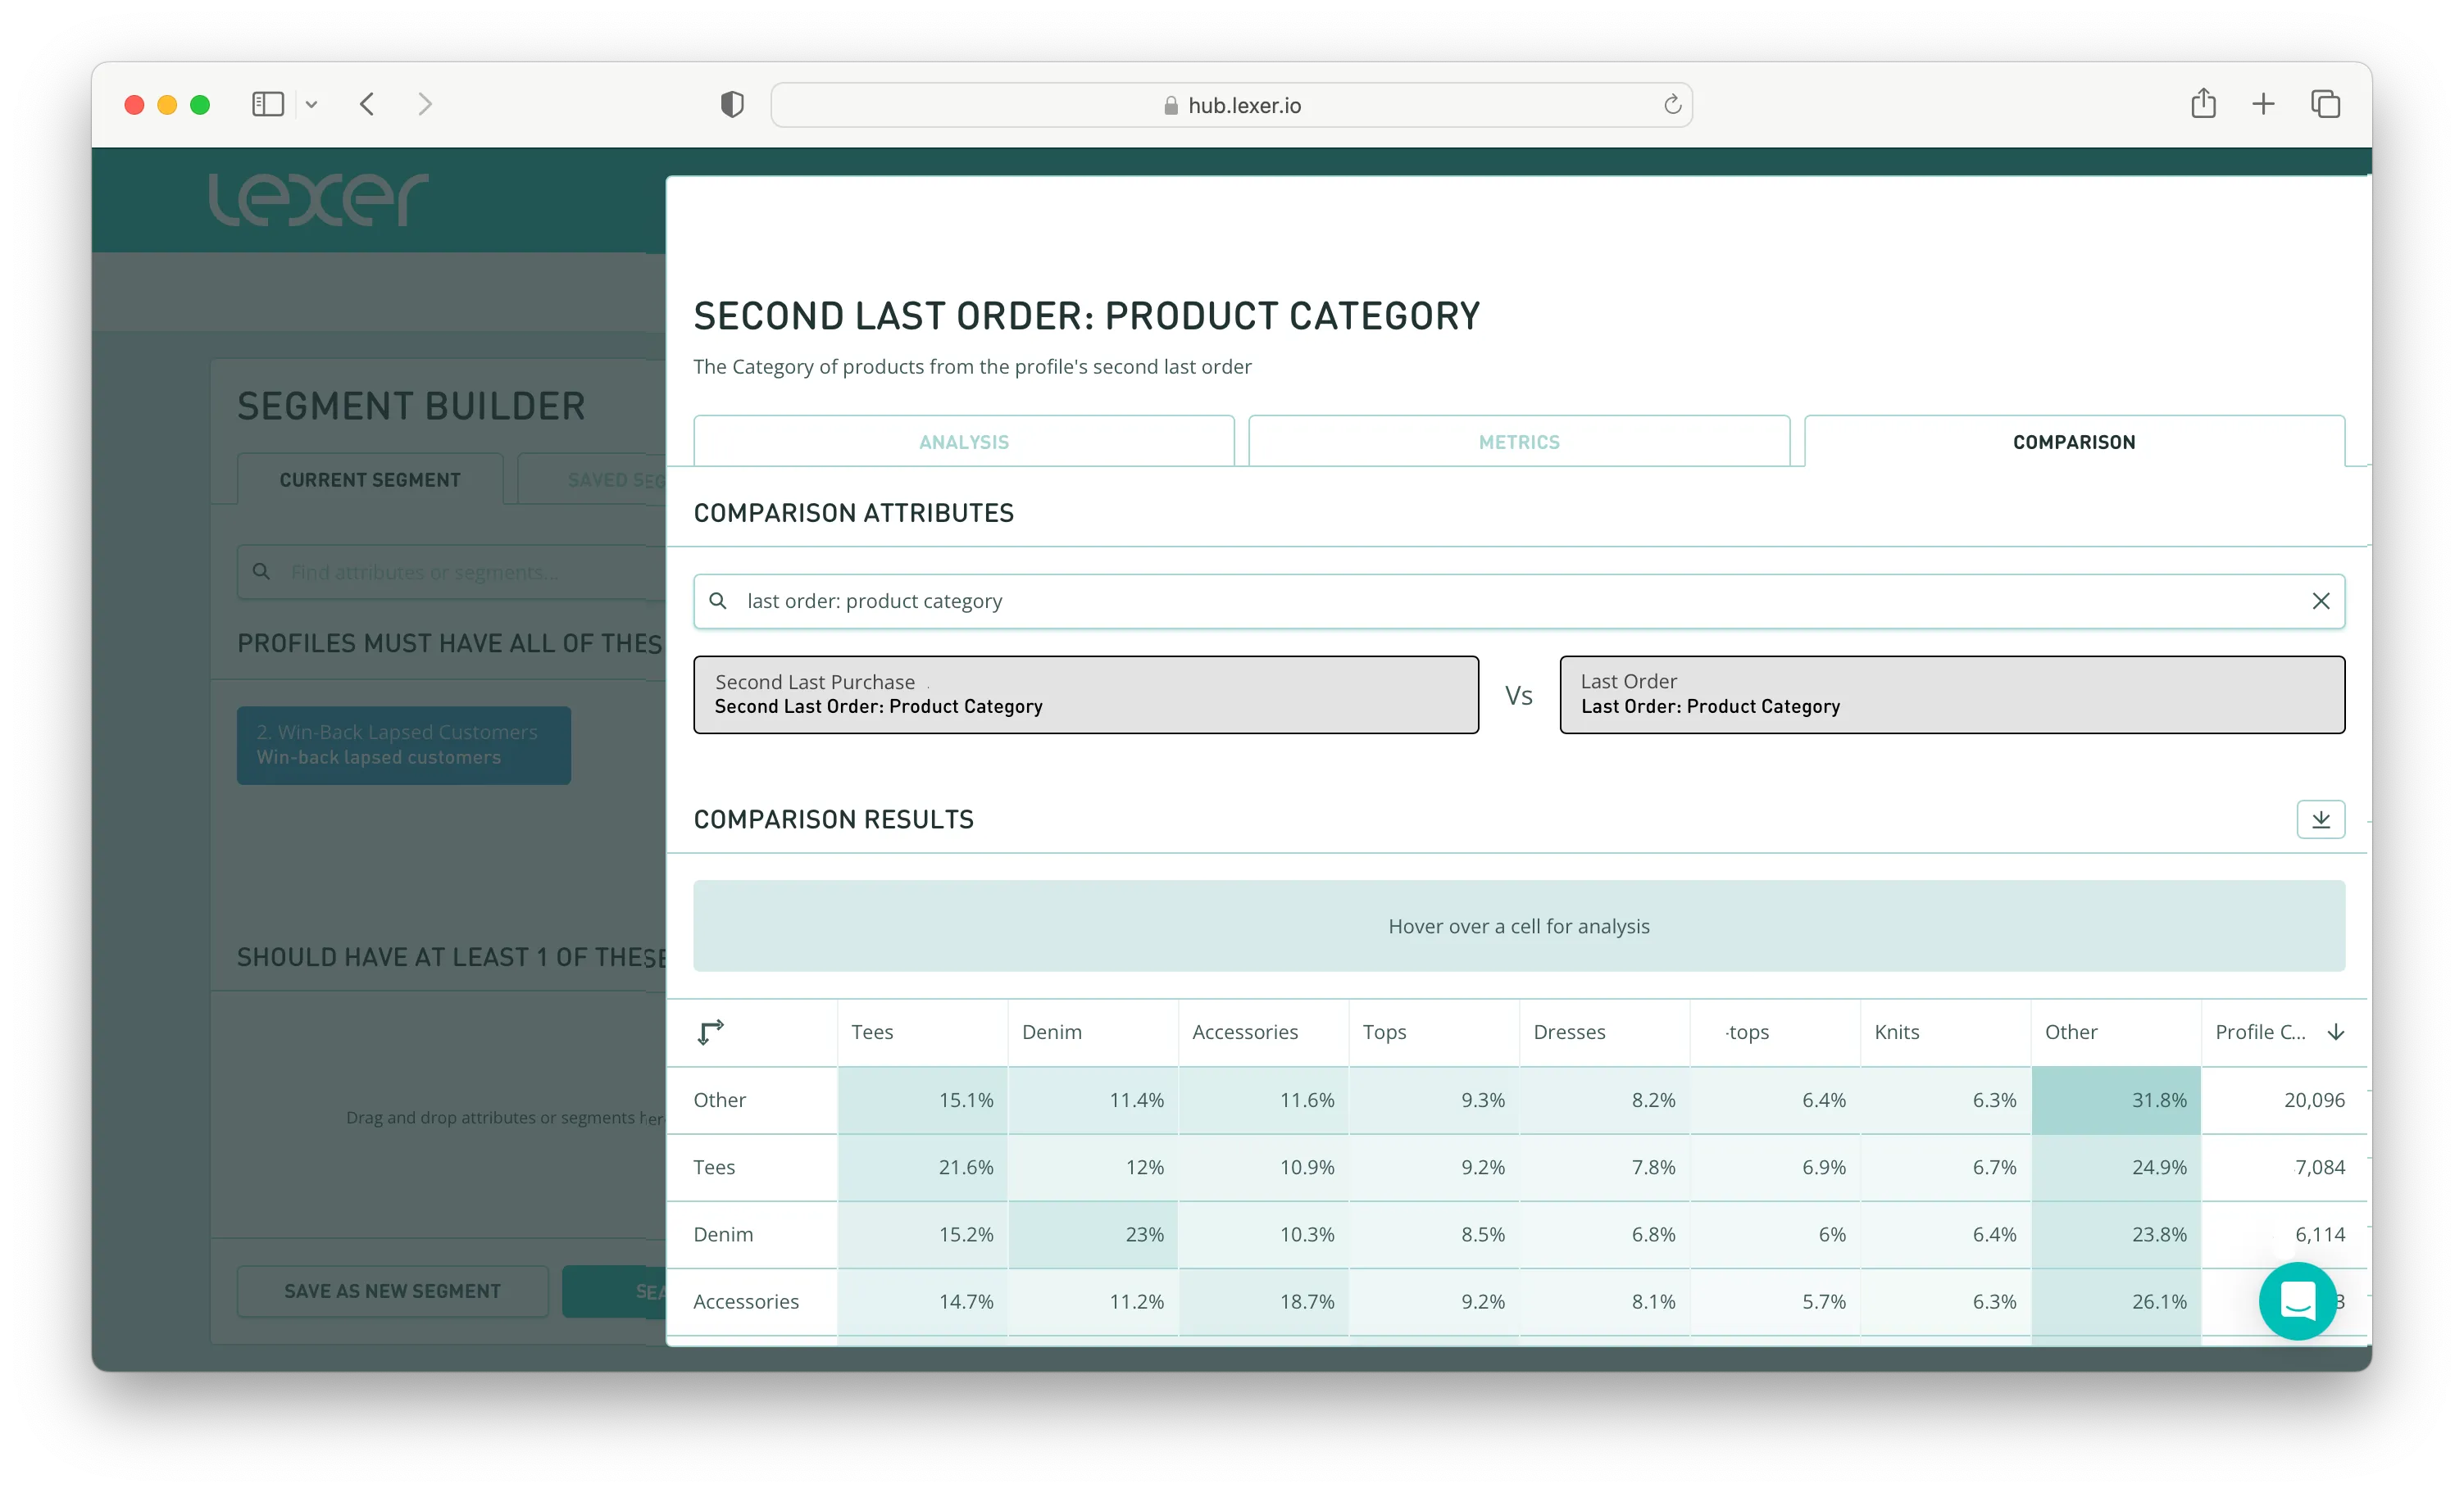Image resolution: width=2464 pixels, height=1493 pixels.
Task: Toggle the Safari sidebar
Action: [268, 104]
